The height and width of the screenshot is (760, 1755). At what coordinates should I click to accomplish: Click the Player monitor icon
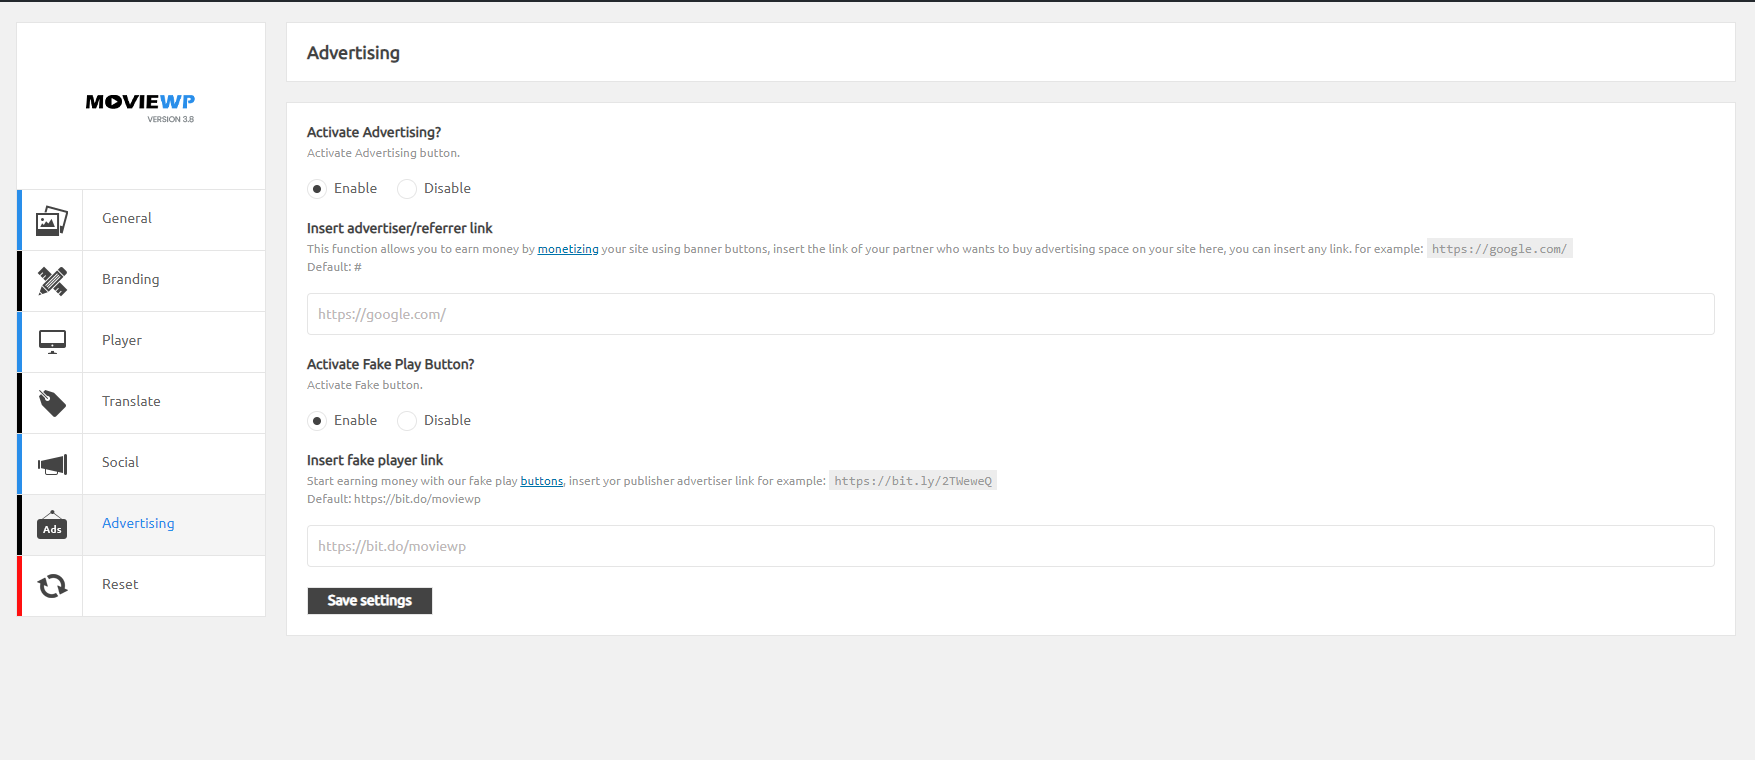[x=52, y=342]
